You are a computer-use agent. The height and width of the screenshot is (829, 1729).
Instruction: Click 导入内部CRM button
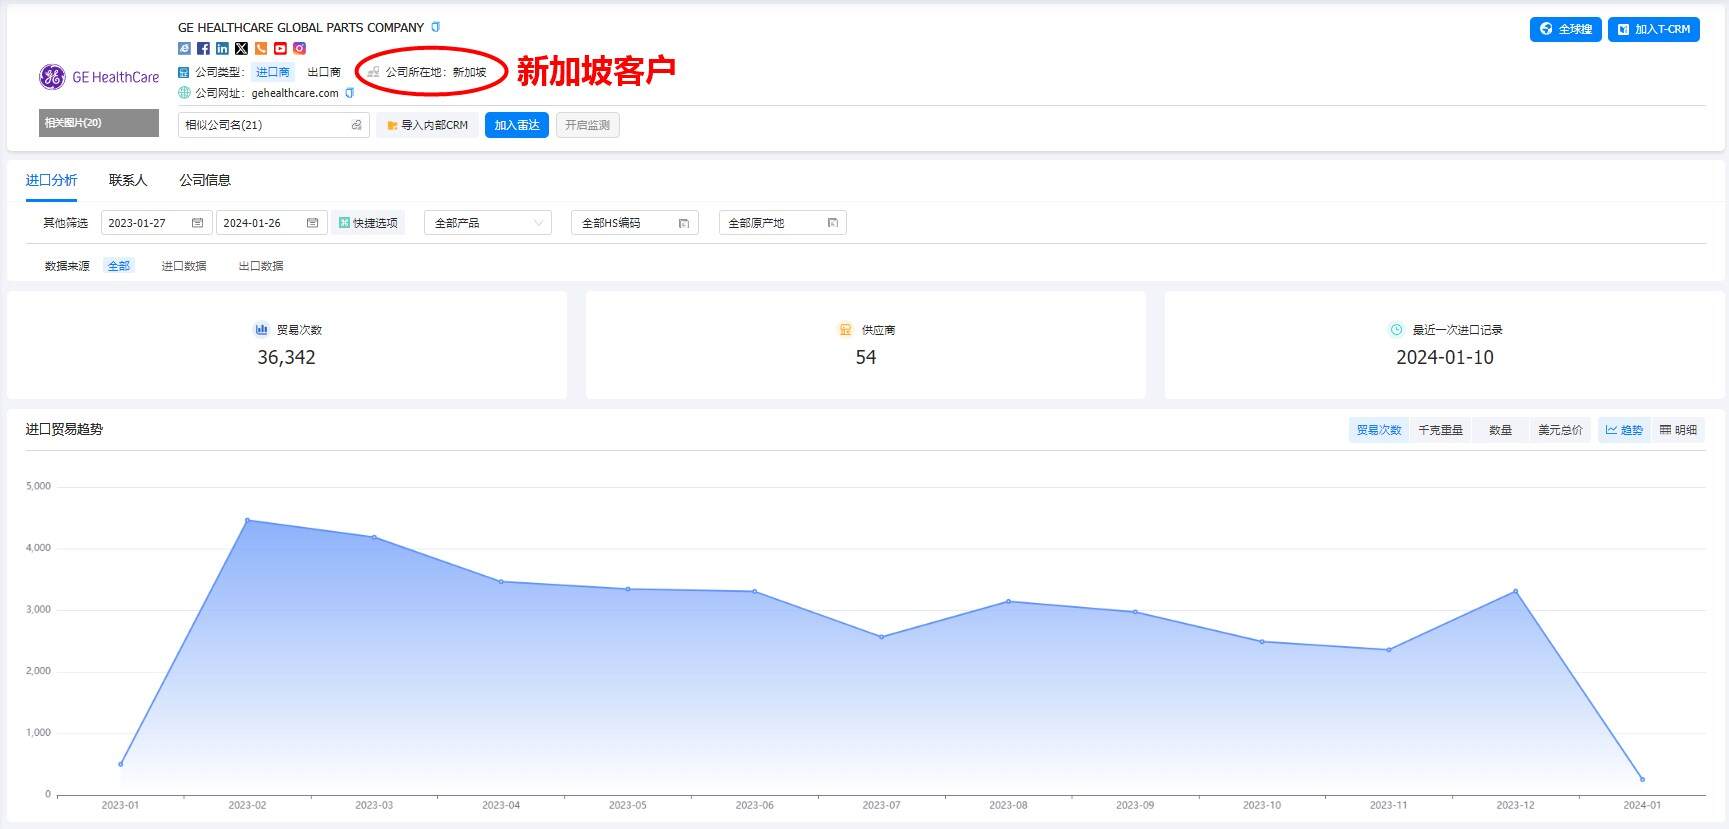pos(427,125)
